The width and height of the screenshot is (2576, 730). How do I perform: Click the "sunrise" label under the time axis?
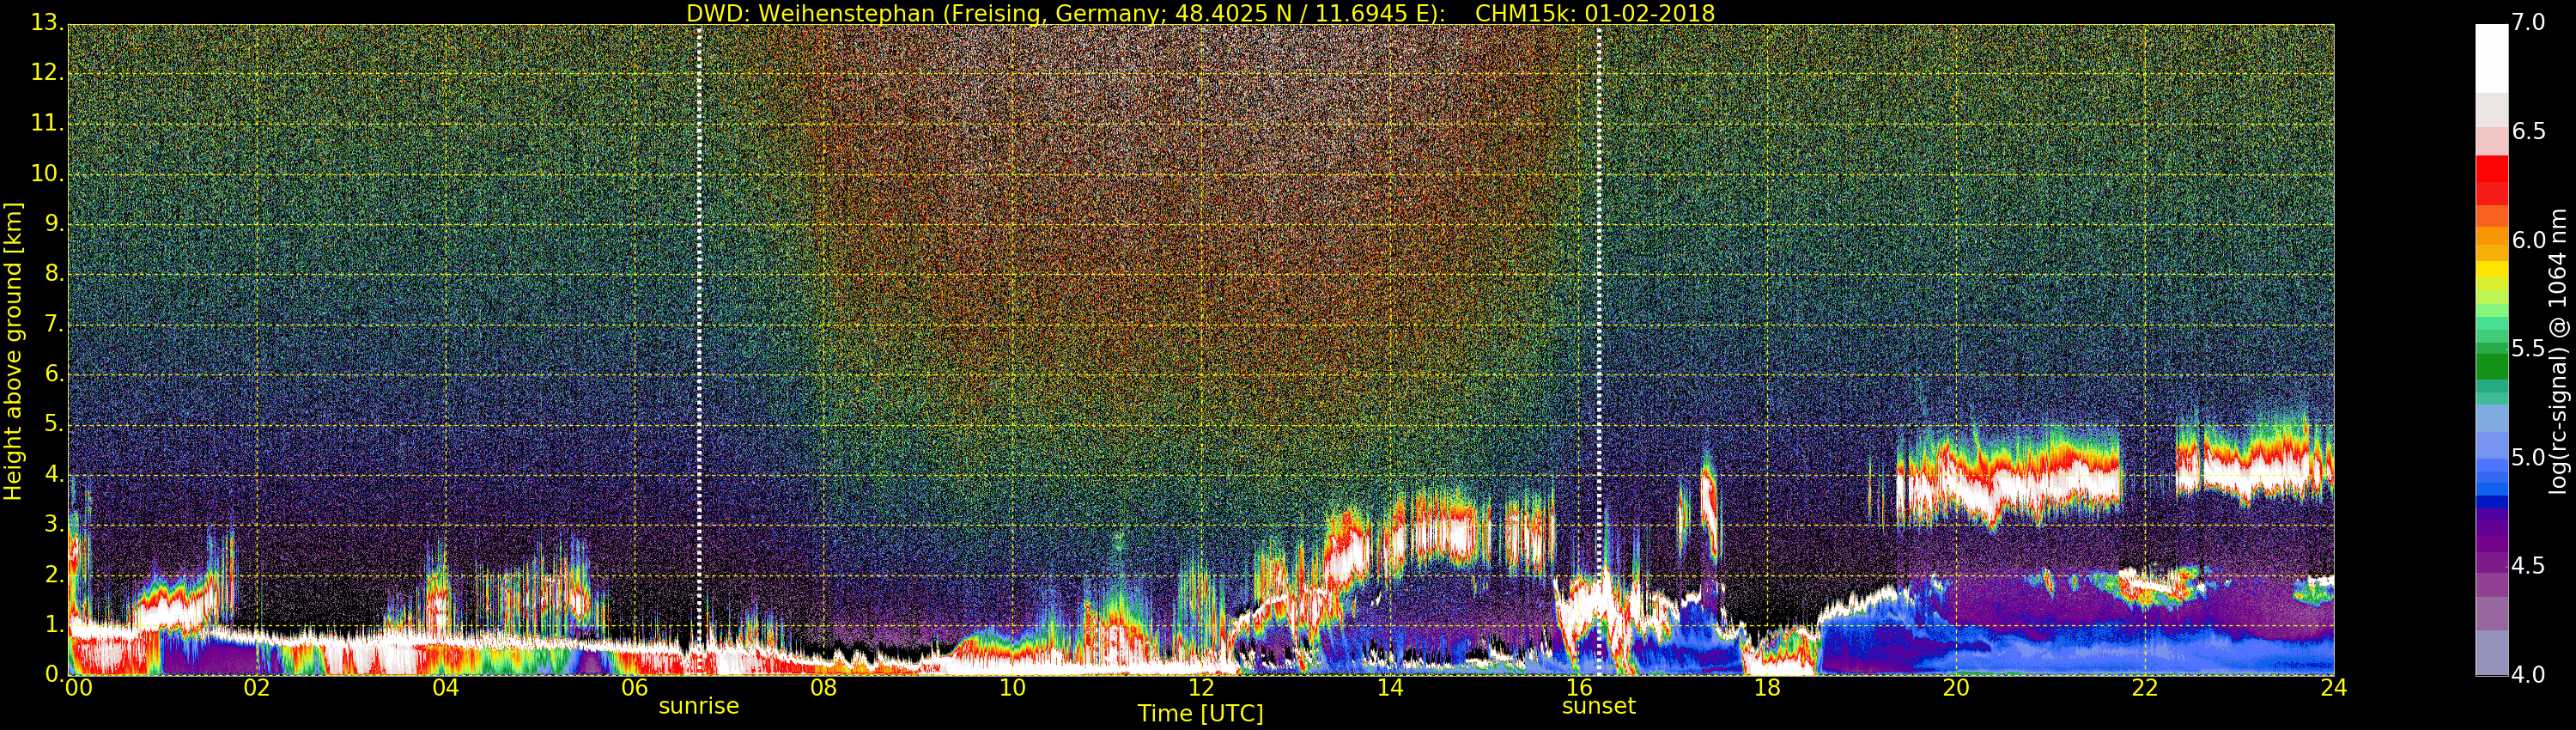(698, 706)
